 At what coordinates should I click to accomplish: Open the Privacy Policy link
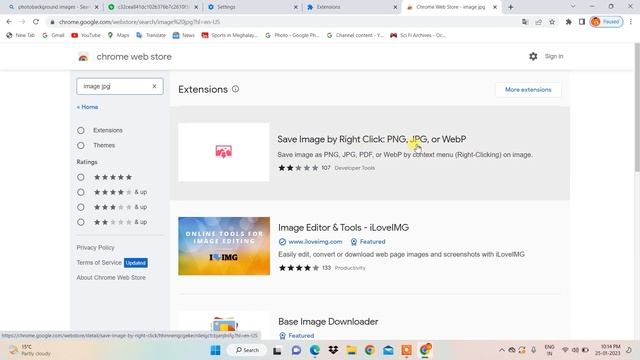pos(96,247)
